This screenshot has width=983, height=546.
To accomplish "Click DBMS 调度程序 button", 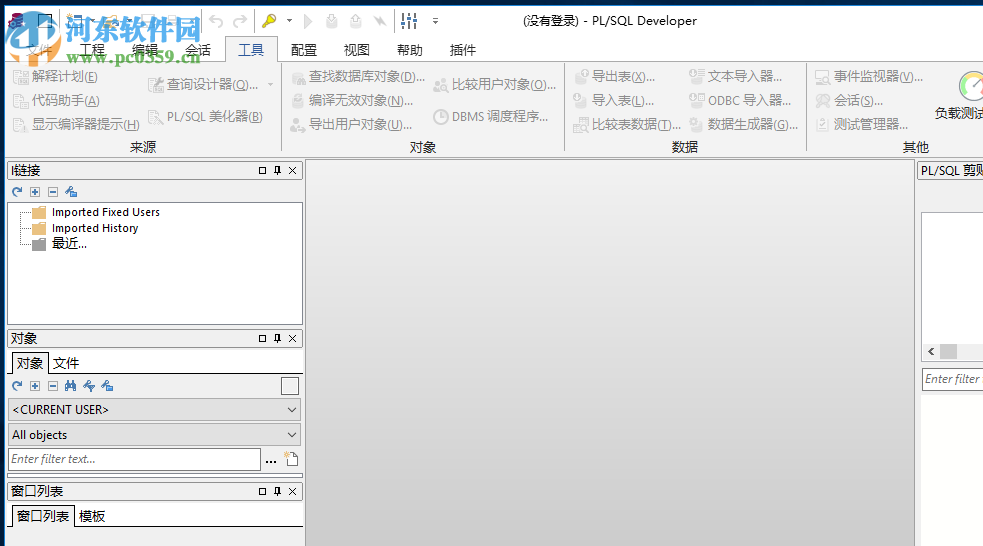I will click(491, 117).
